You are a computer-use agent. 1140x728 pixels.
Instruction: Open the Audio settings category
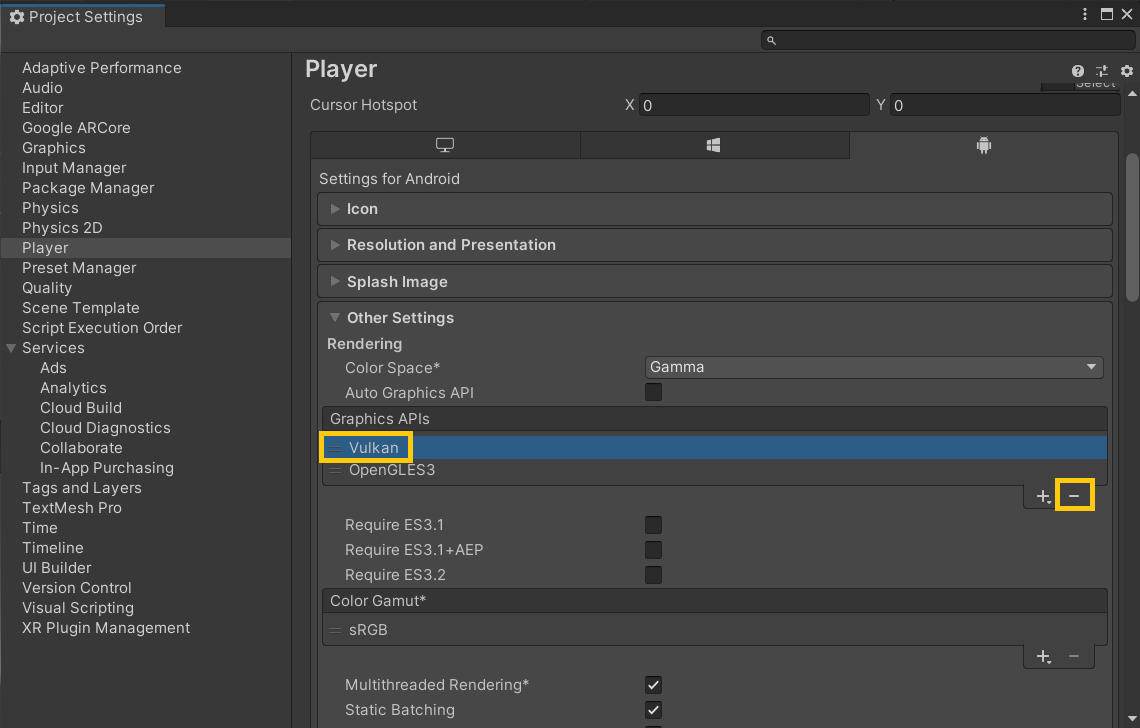(x=42, y=88)
